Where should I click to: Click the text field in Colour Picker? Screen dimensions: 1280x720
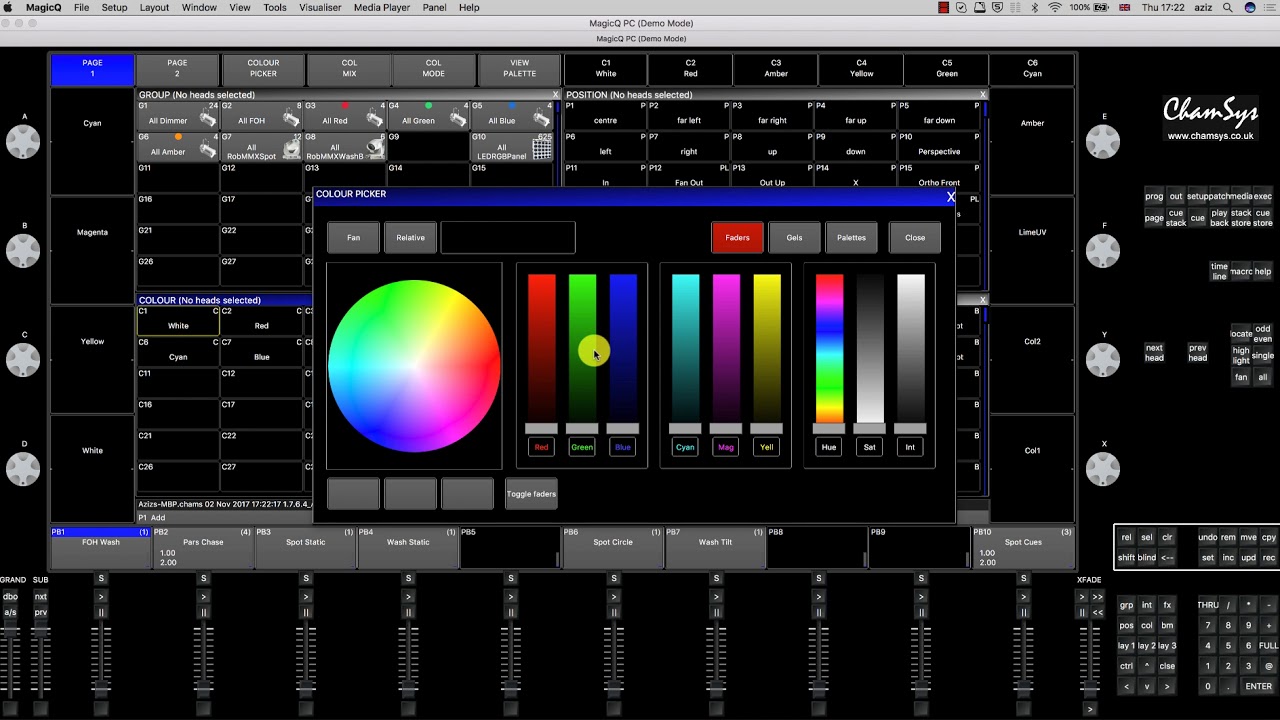tap(508, 237)
